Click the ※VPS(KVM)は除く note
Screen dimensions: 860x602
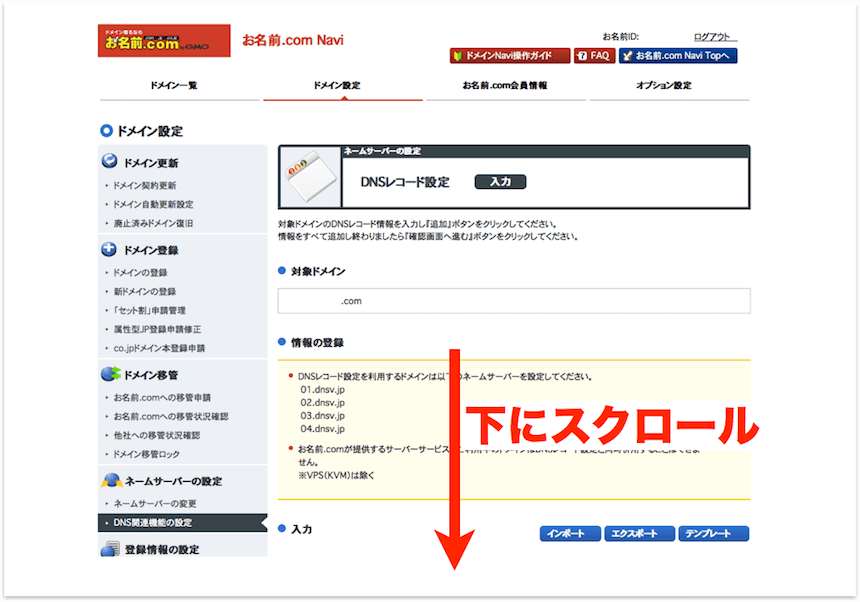coord(336,475)
